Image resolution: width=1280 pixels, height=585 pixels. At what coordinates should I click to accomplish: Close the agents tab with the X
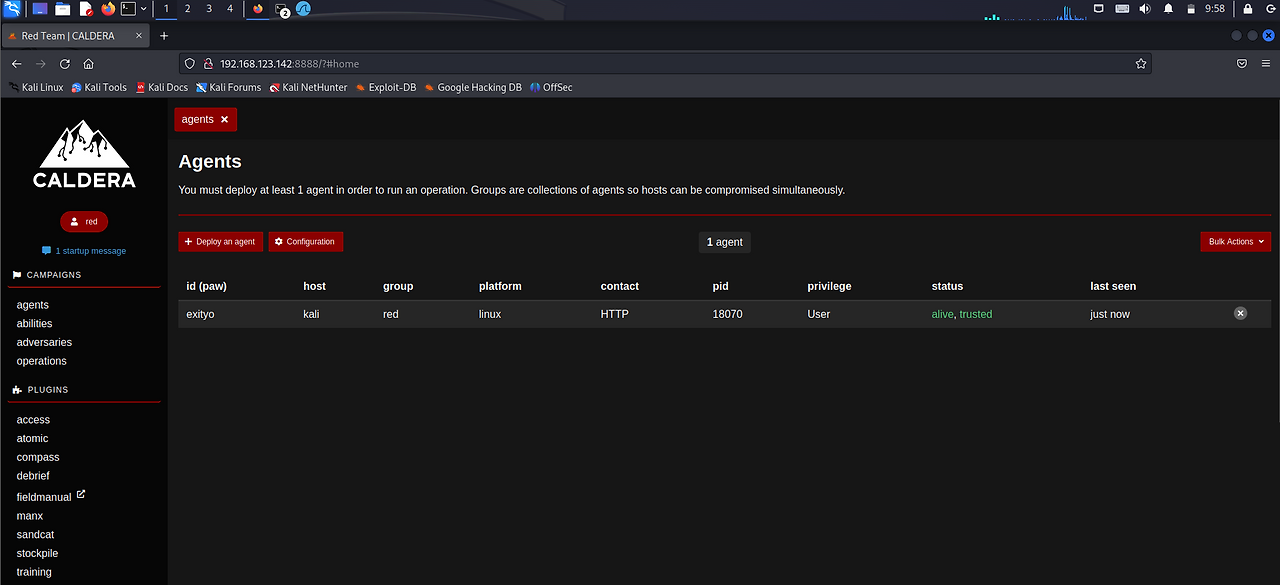224,119
